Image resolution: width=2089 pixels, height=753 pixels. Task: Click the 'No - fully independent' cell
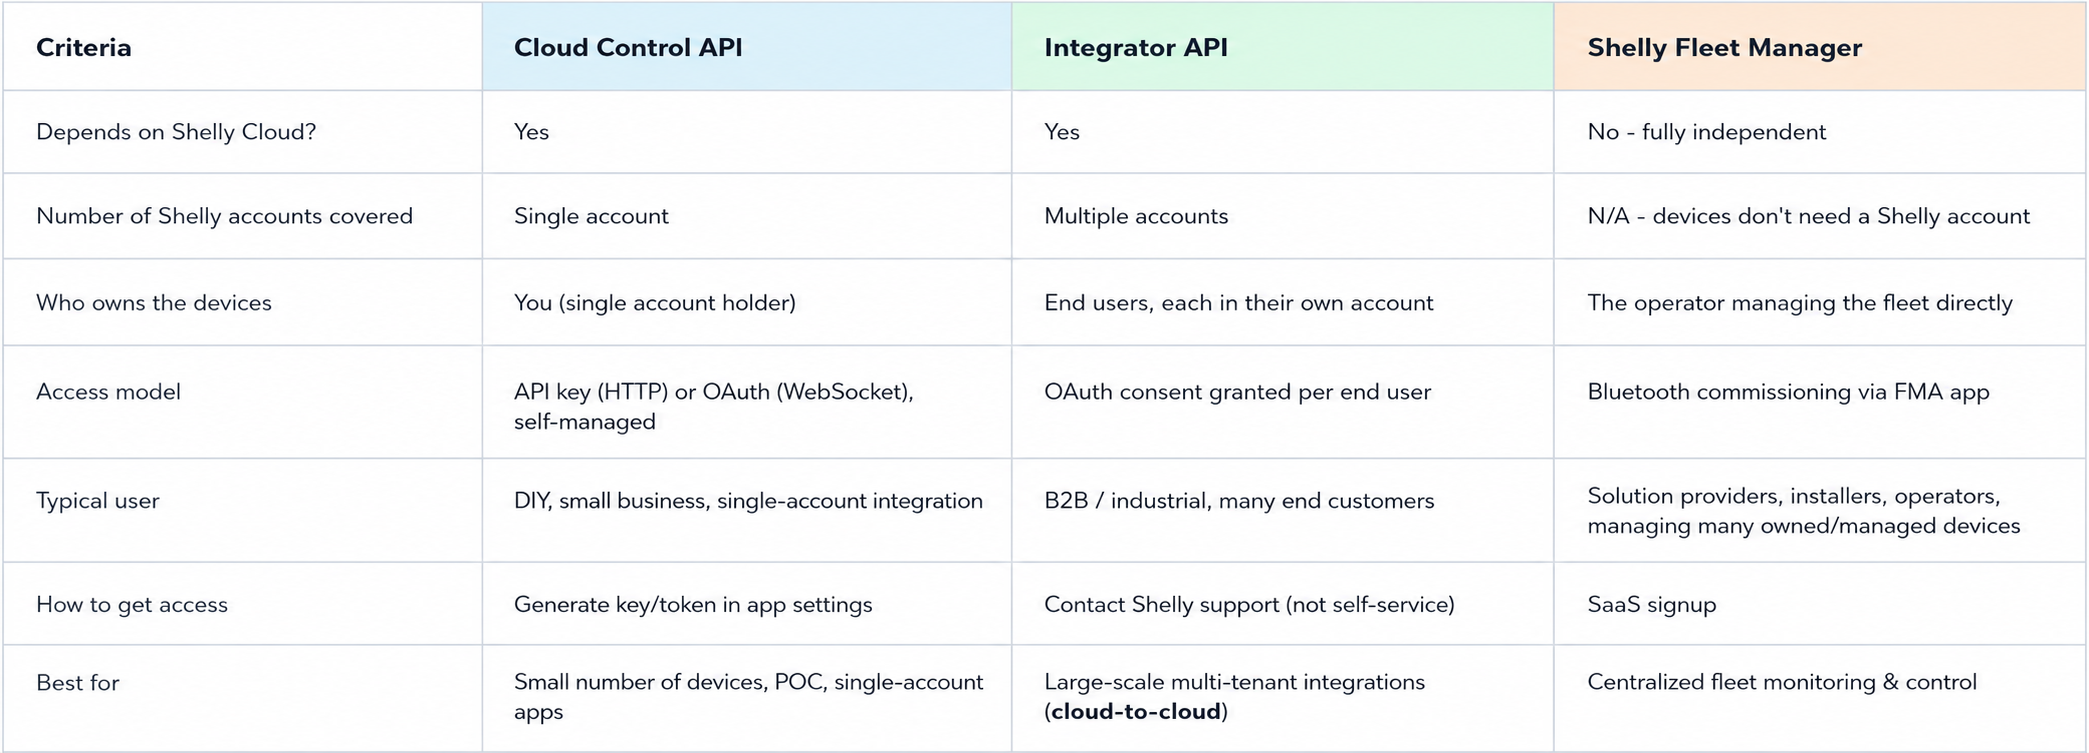(1706, 132)
